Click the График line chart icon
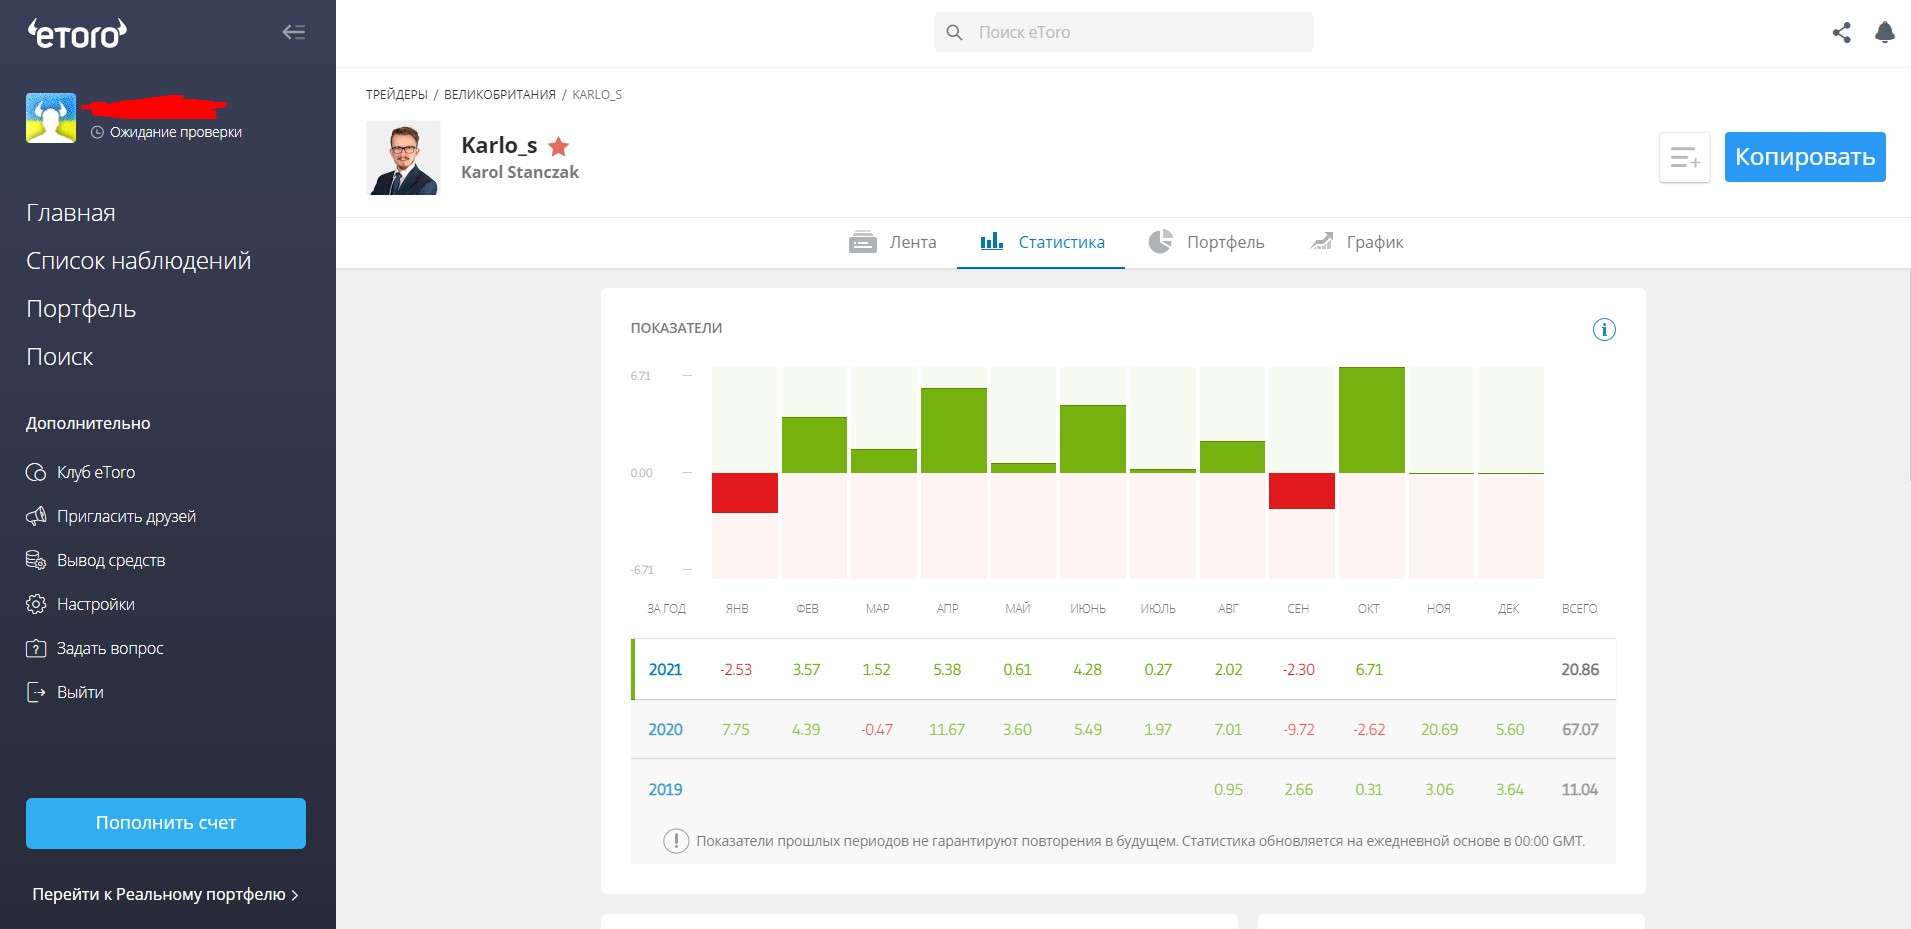Image resolution: width=1911 pixels, height=929 pixels. (1322, 241)
